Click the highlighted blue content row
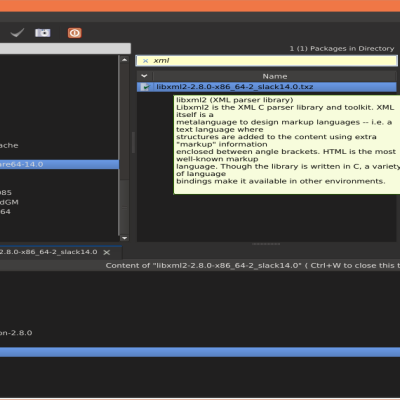Screen dimensions: 400x400 pos(200,352)
